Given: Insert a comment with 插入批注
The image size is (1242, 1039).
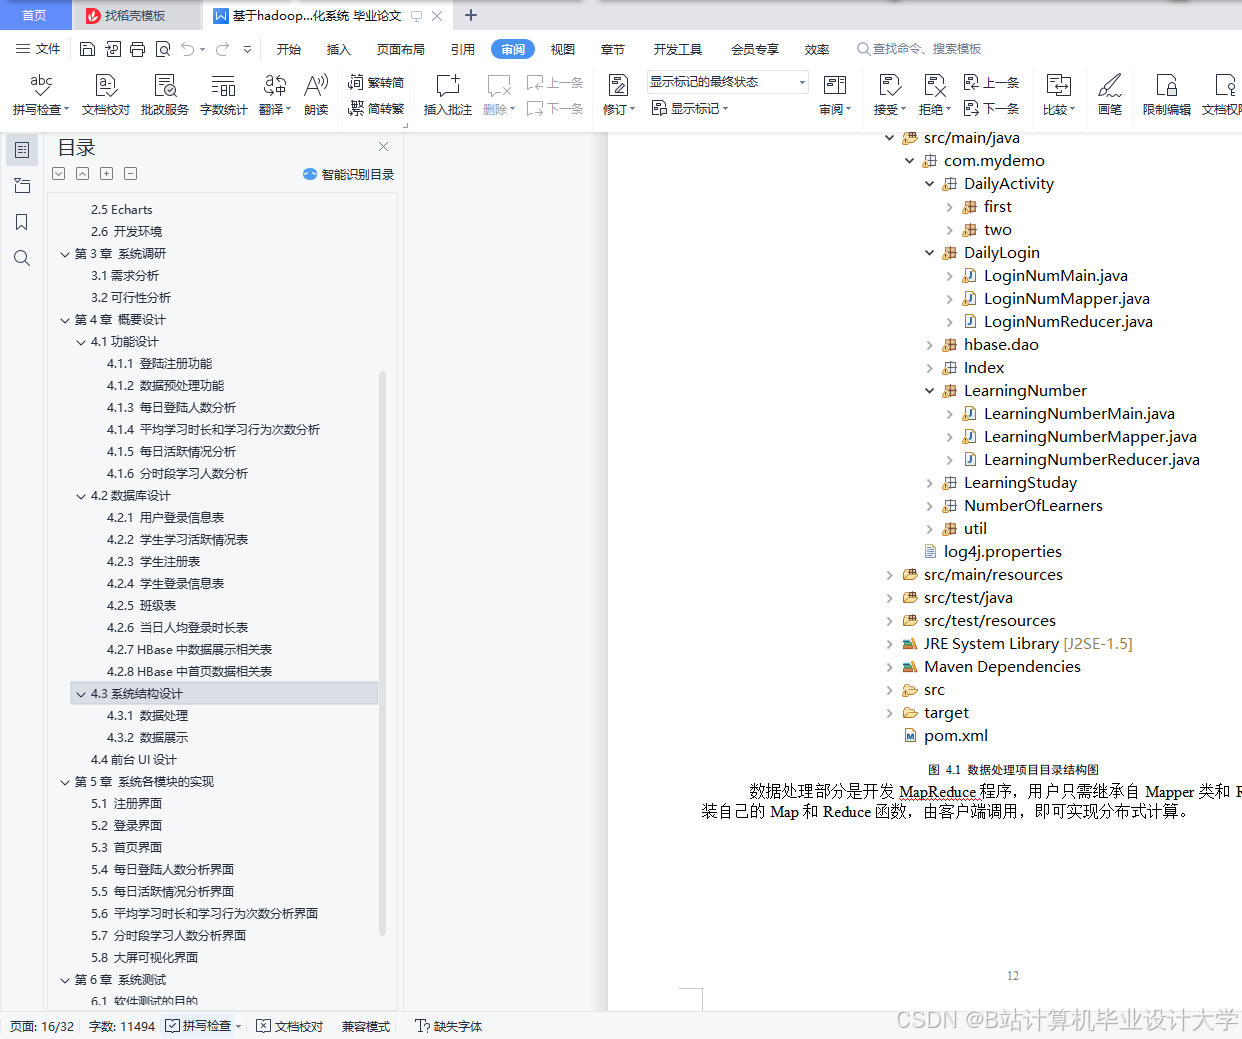Looking at the screenshot, I should [446, 95].
